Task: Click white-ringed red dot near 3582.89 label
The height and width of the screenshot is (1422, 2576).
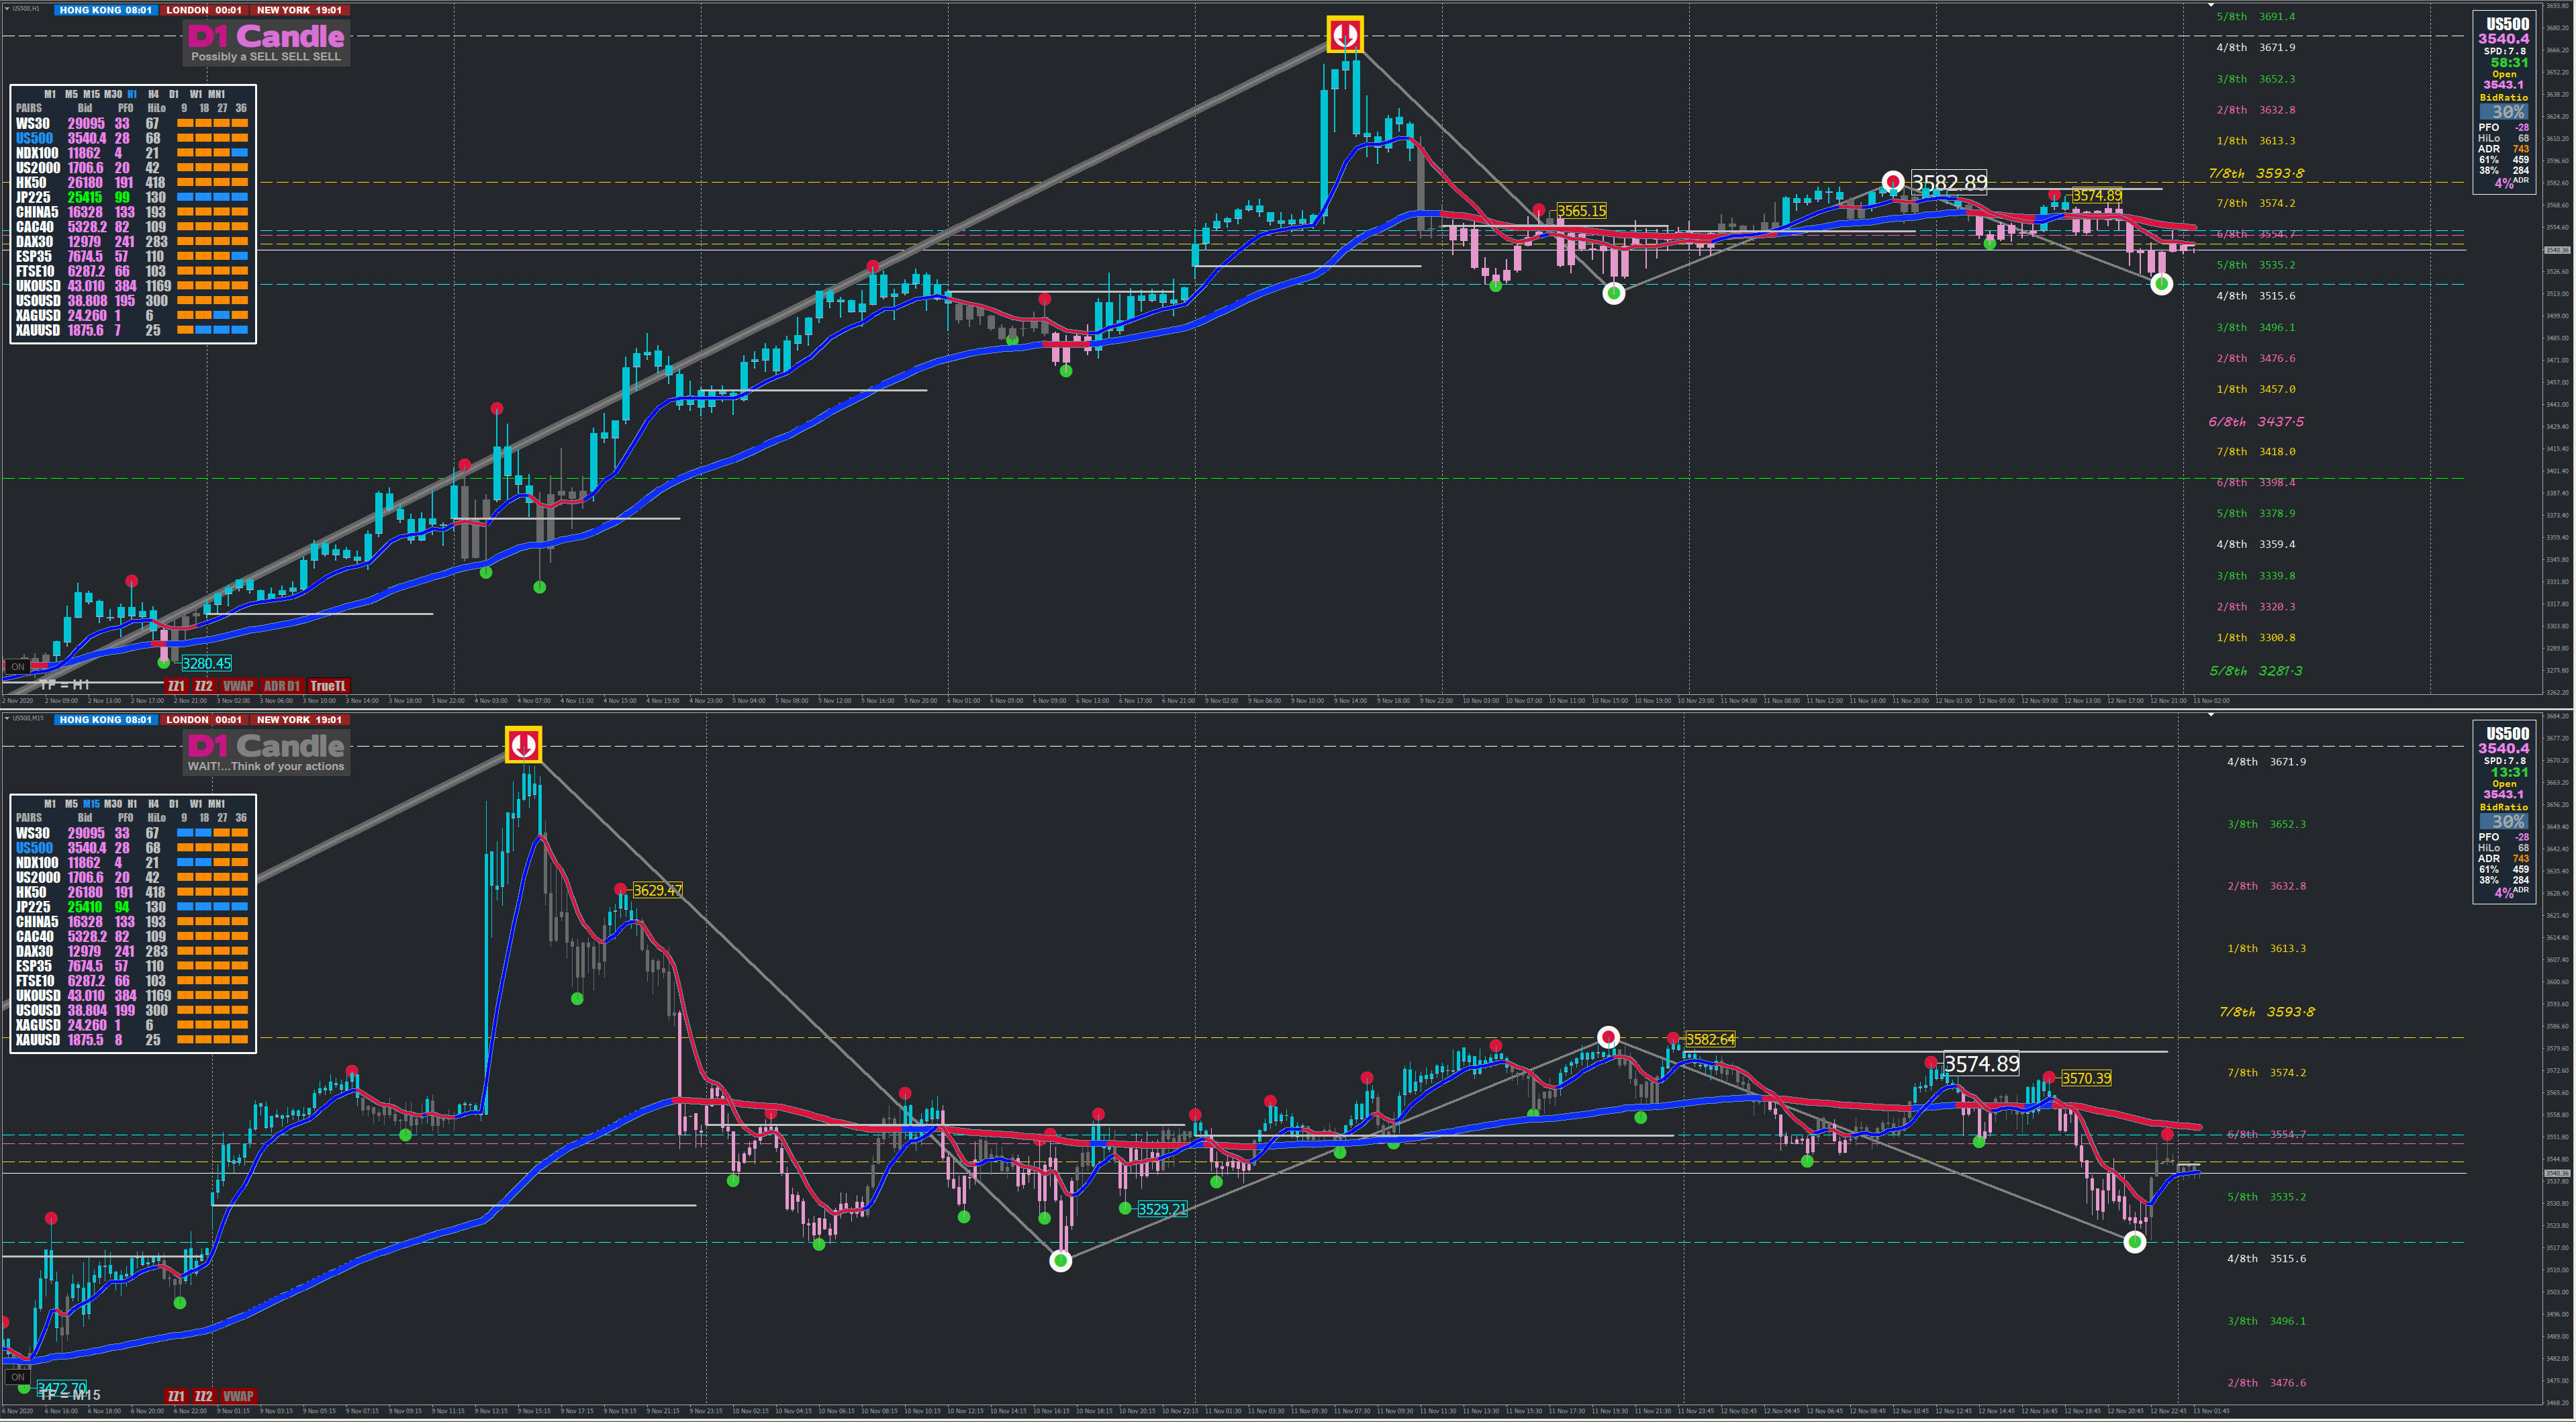Action: [1892, 182]
